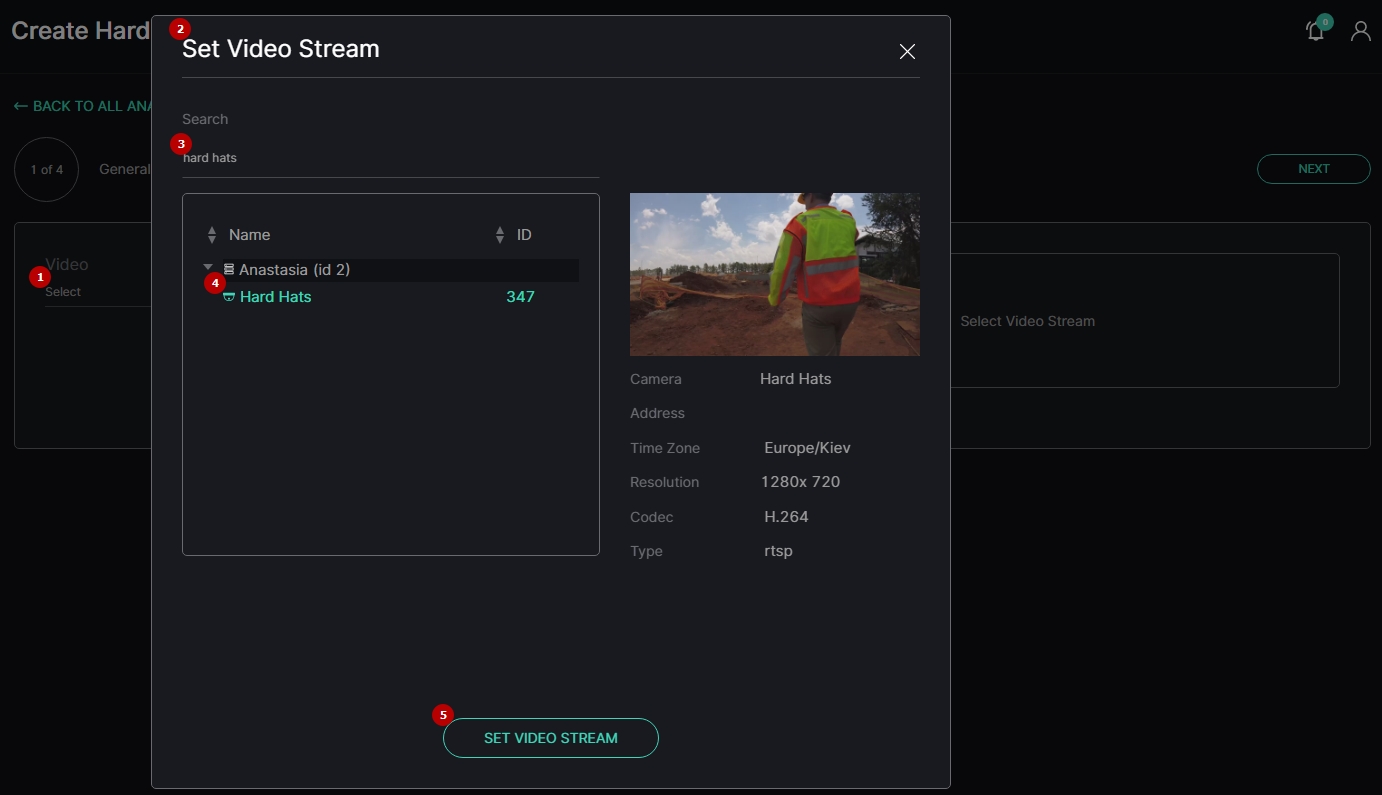Click the Video 'Select' field in background
The height and width of the screenshot is (795, 1382).
point(97,292)
